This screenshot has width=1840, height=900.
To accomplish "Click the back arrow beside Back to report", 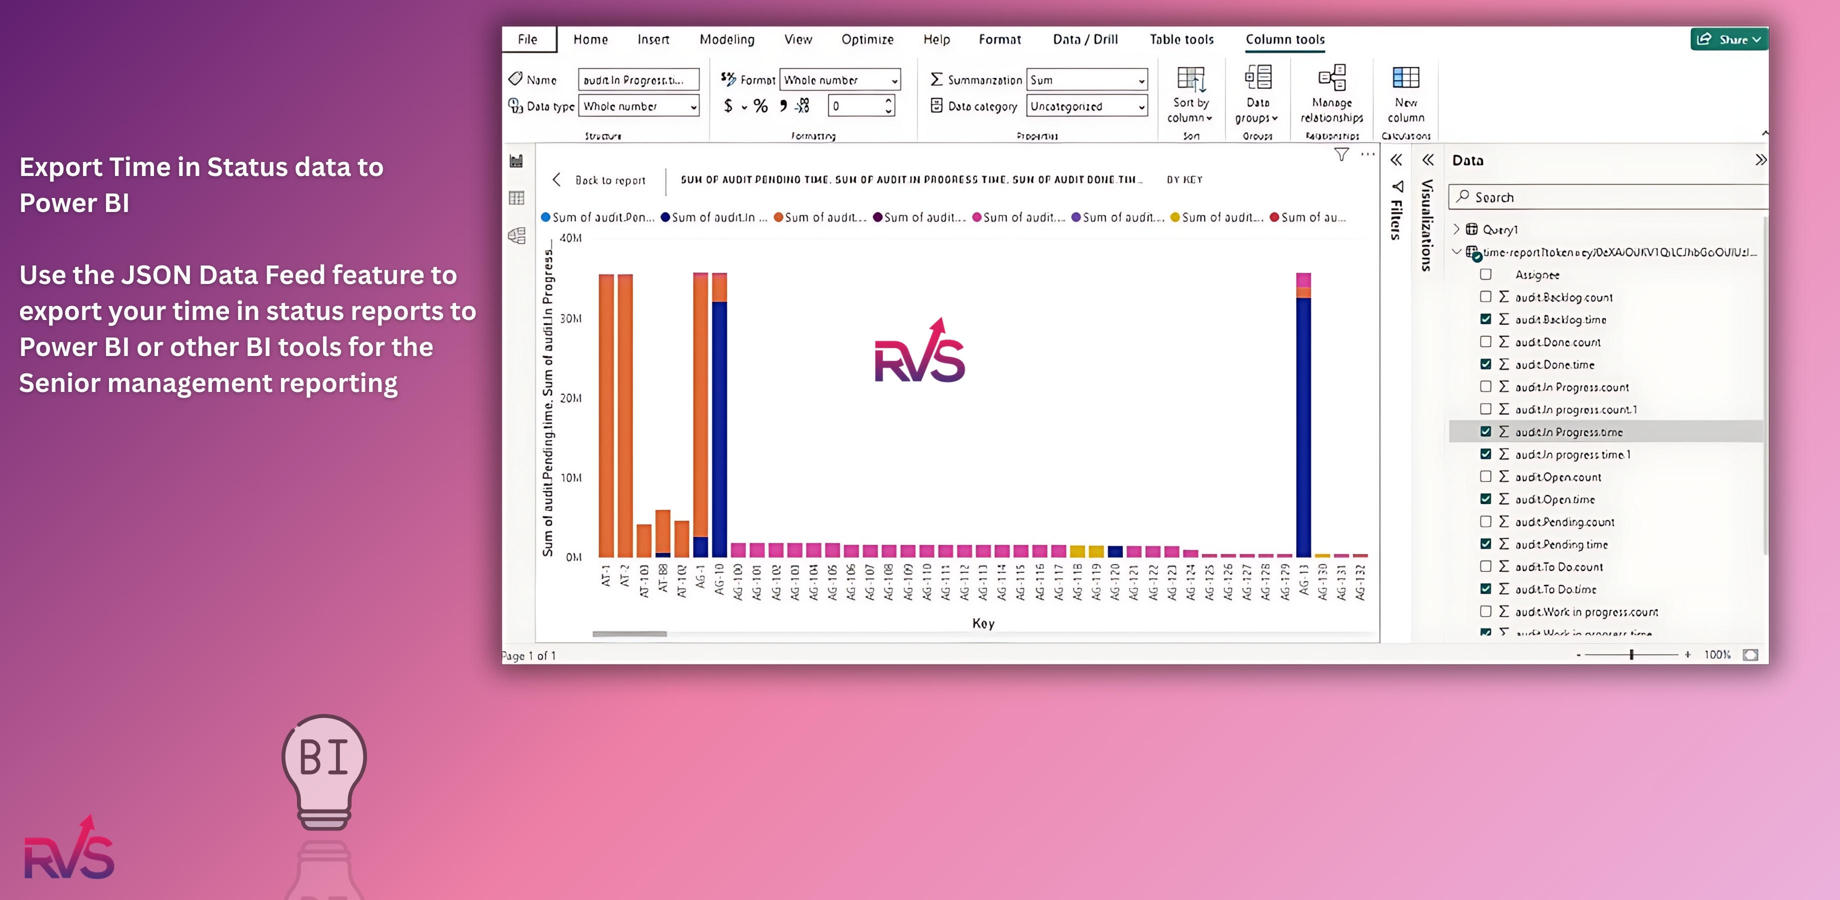I will (557, 180).
